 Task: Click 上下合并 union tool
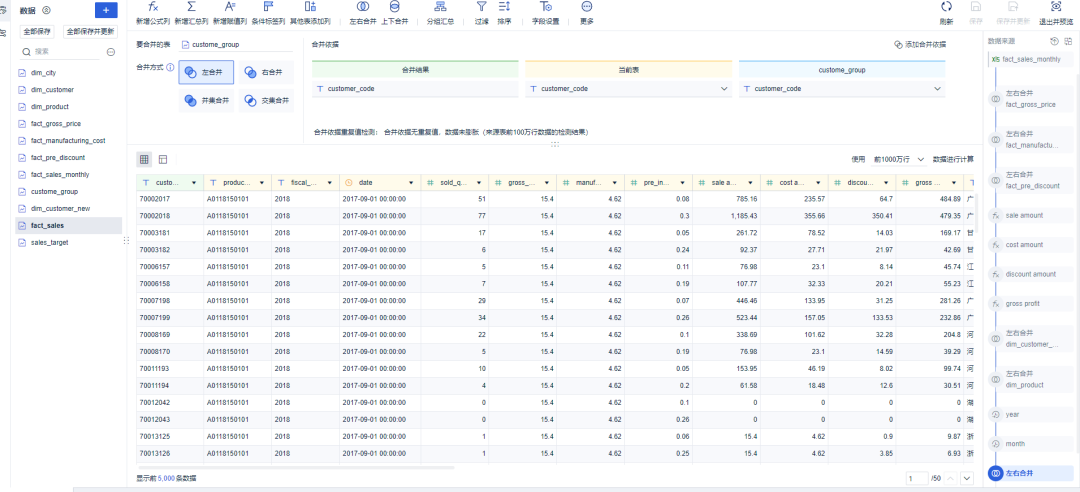pos(394,12)
